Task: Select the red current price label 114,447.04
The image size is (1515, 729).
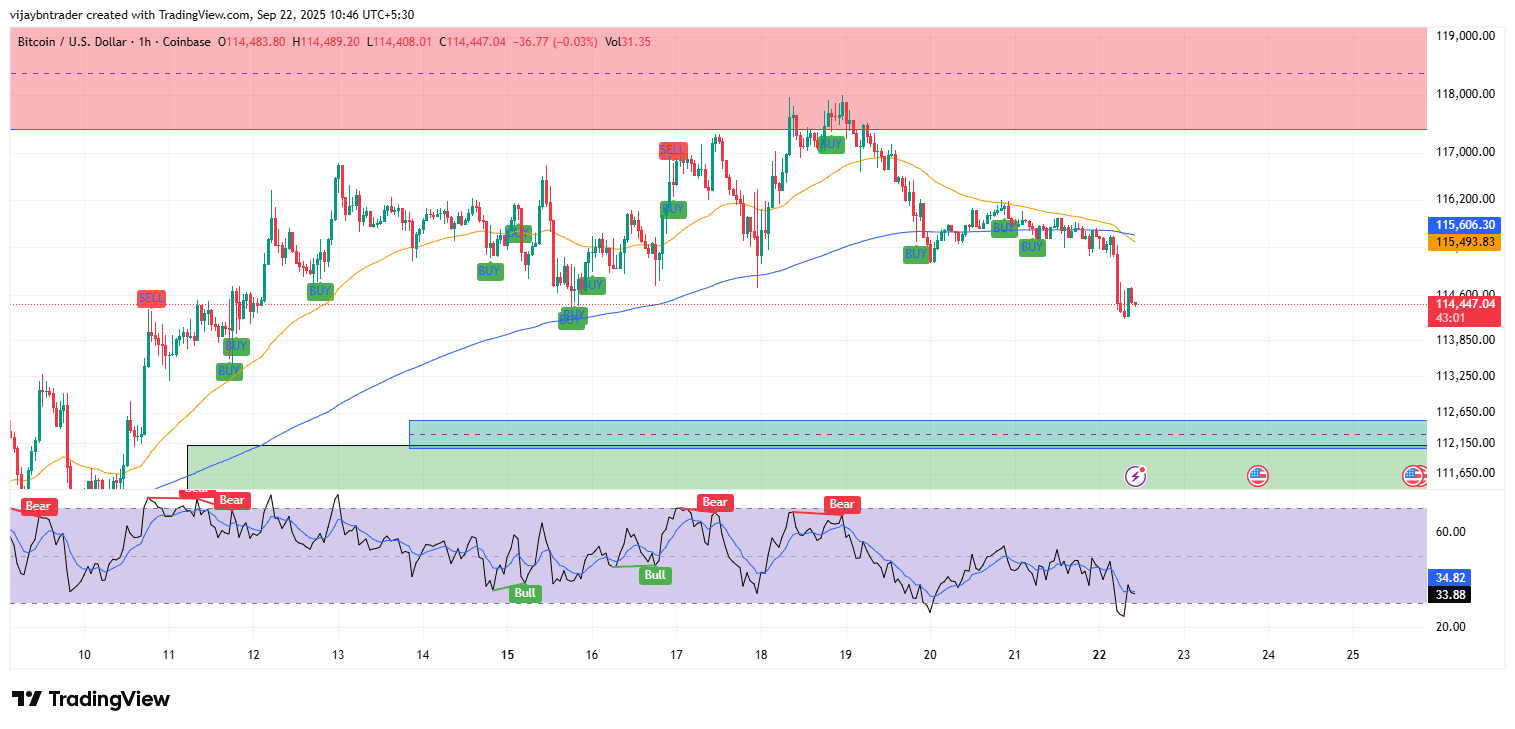Action: pos(1465,304)
